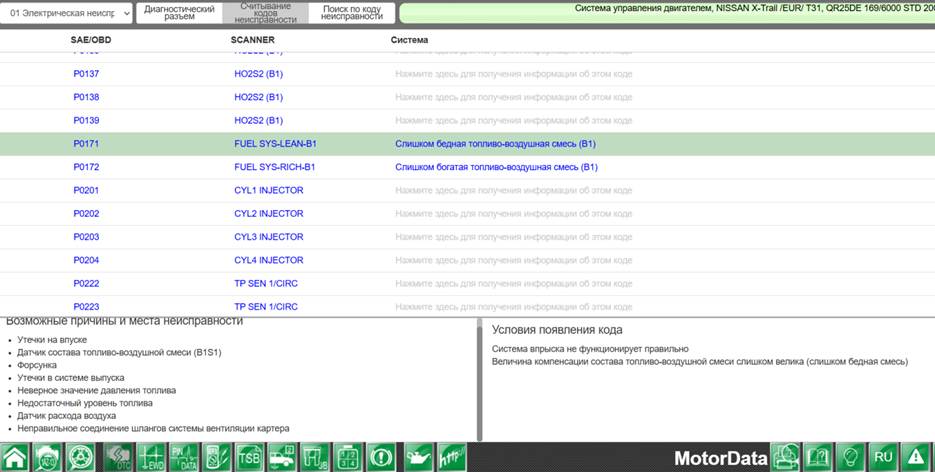Click the causes panel vertical scrollbar
The image size is (935, 472).
click(479, 381)
